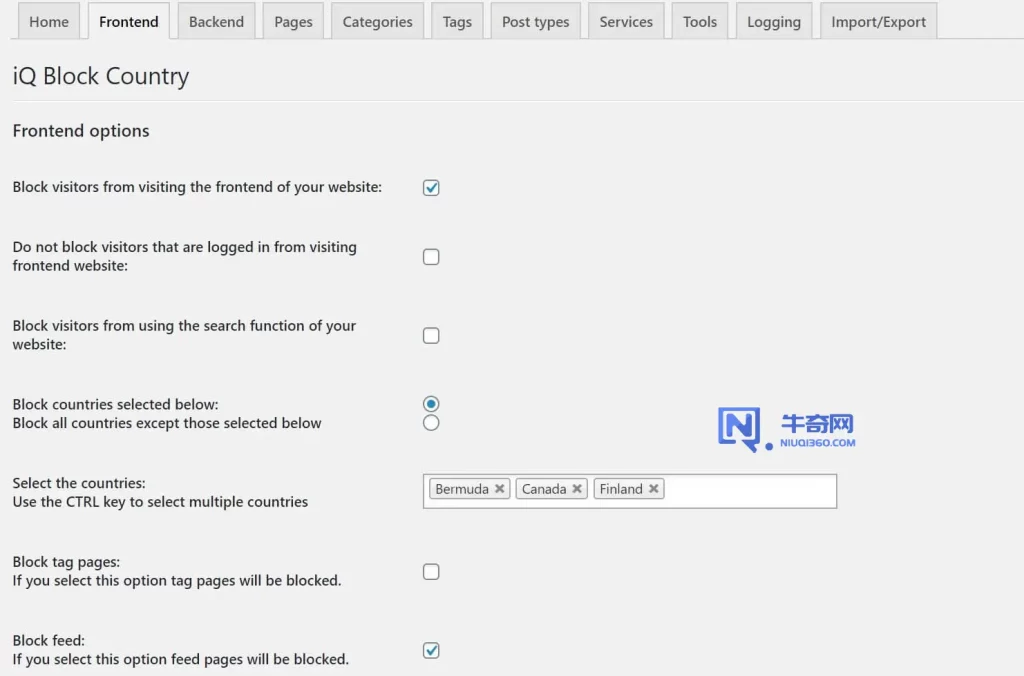
Task: Open the Services tab
Action: 626,20
